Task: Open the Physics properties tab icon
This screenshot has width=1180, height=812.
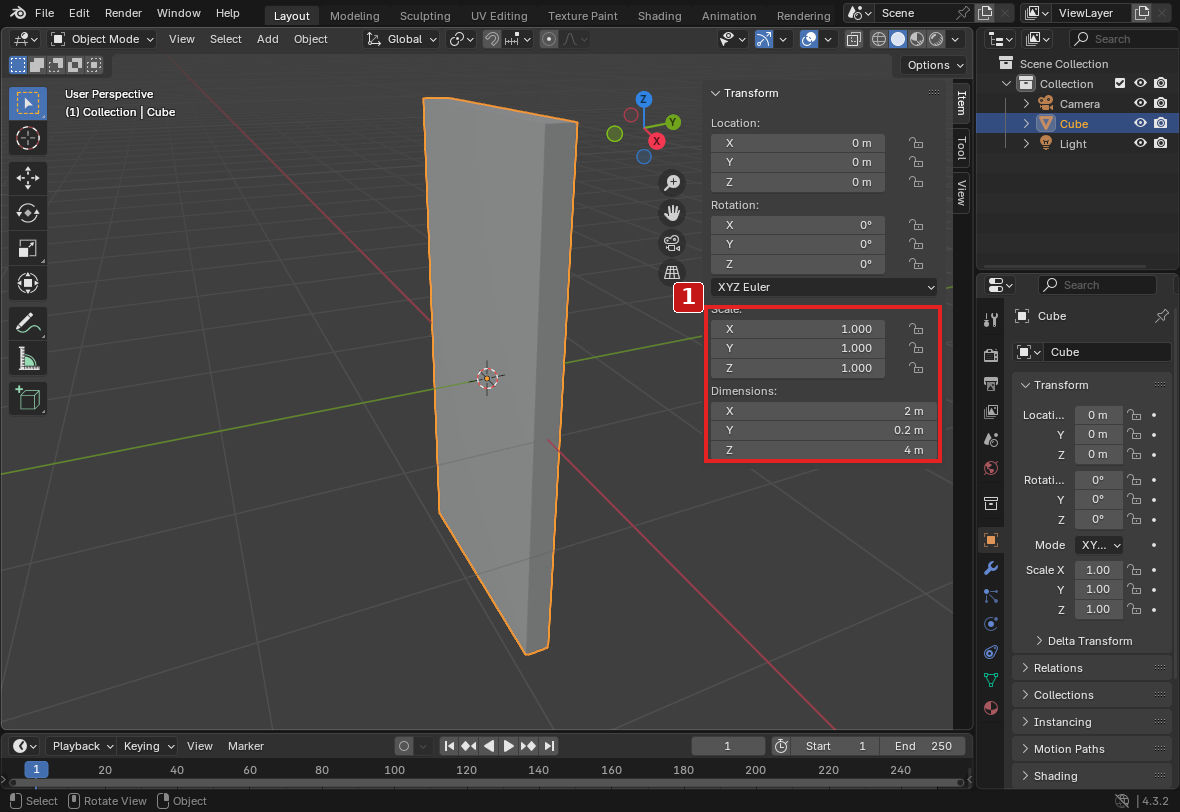Action: pos(991,624)
